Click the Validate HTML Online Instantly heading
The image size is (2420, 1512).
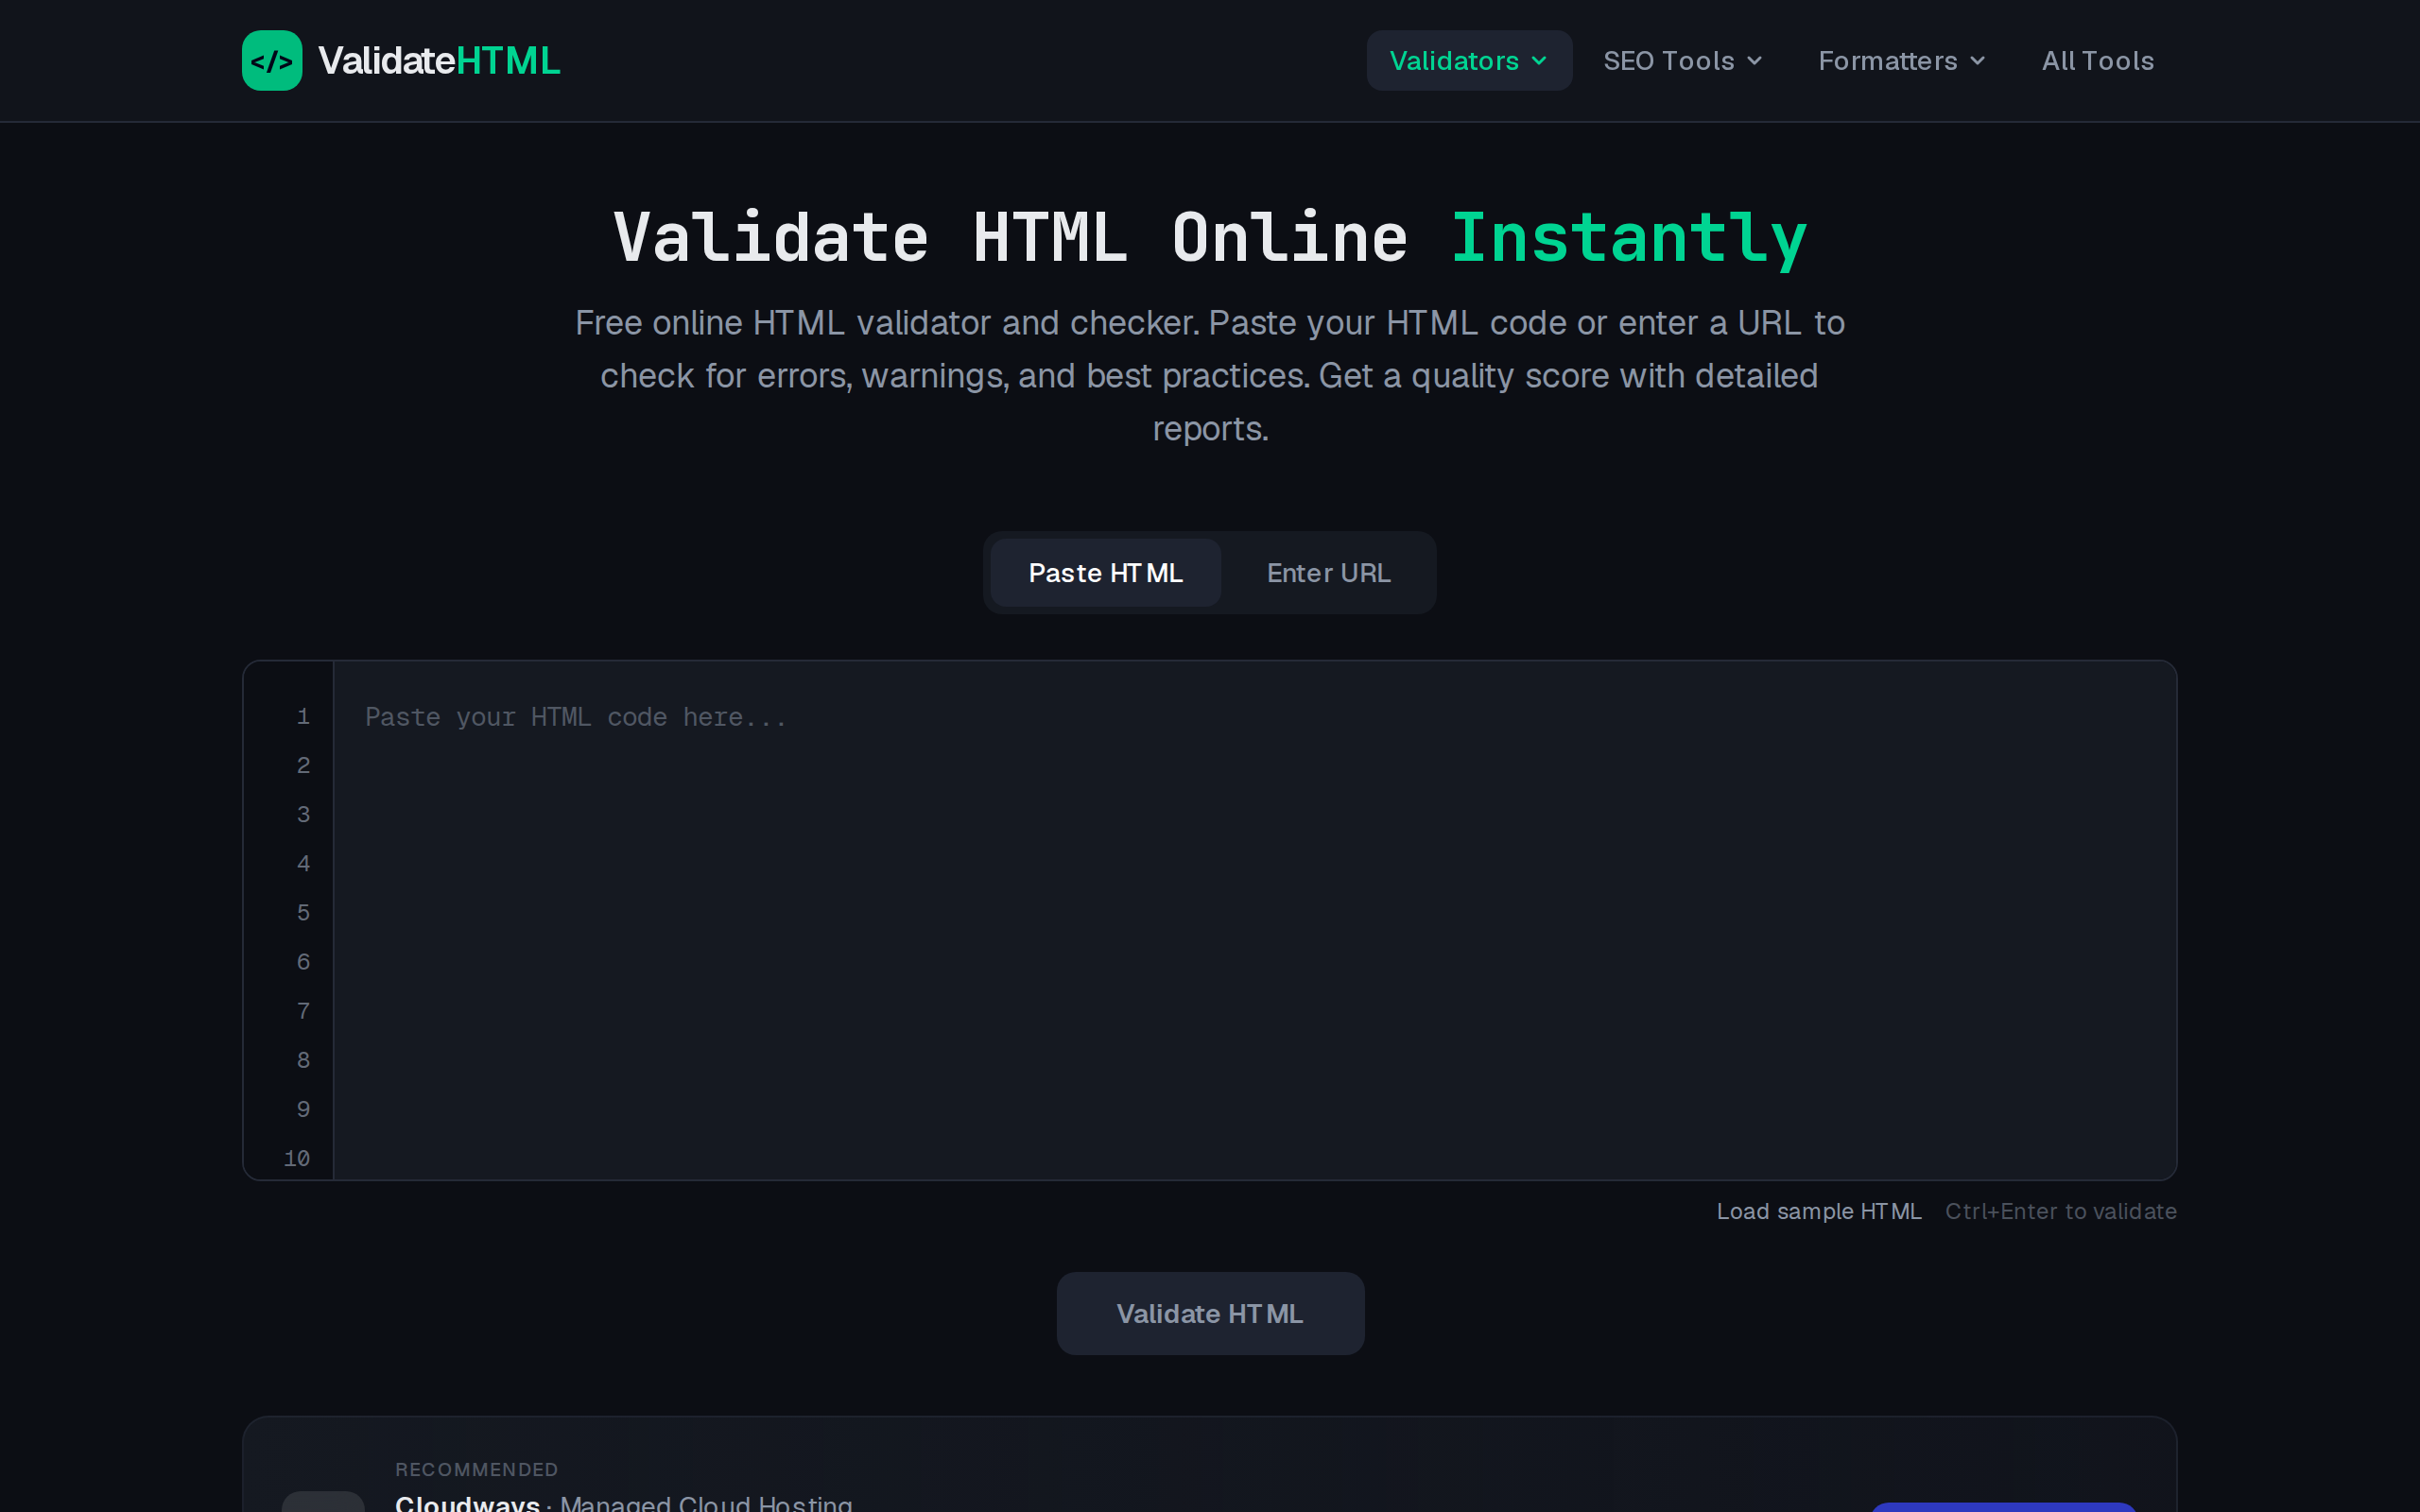coord(1210,238)
